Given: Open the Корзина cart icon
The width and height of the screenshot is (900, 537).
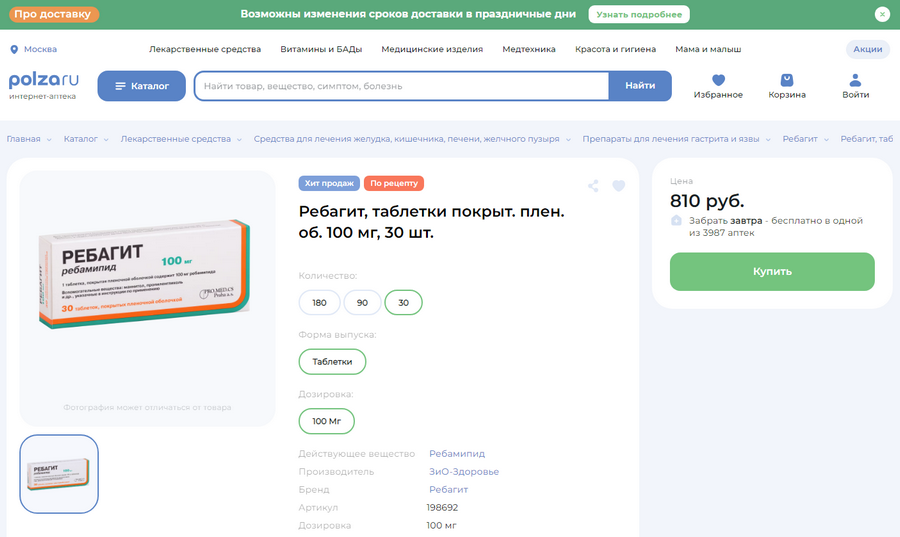Looking at the screenshot, I should [787, 80].
